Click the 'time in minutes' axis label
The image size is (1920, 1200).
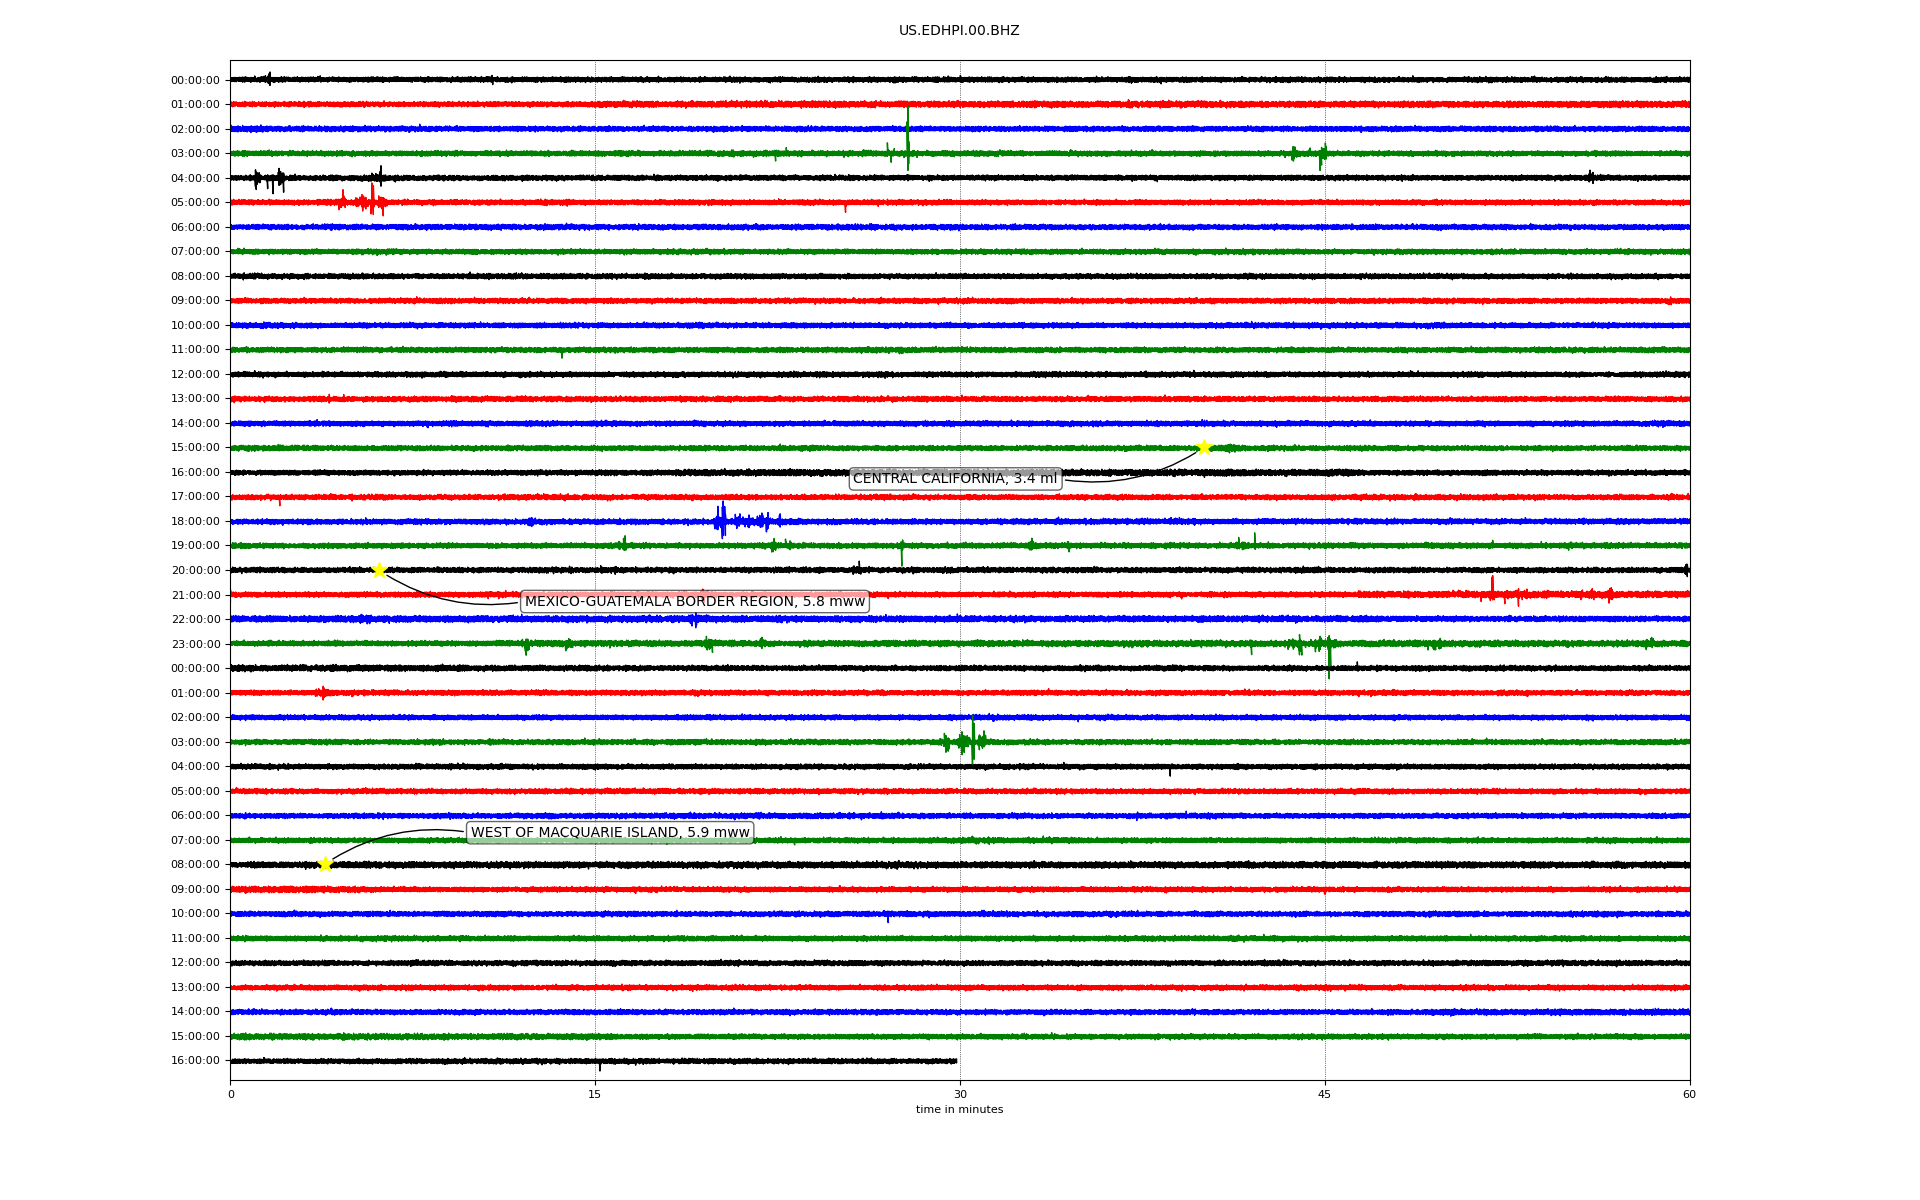pos(958,1110)
